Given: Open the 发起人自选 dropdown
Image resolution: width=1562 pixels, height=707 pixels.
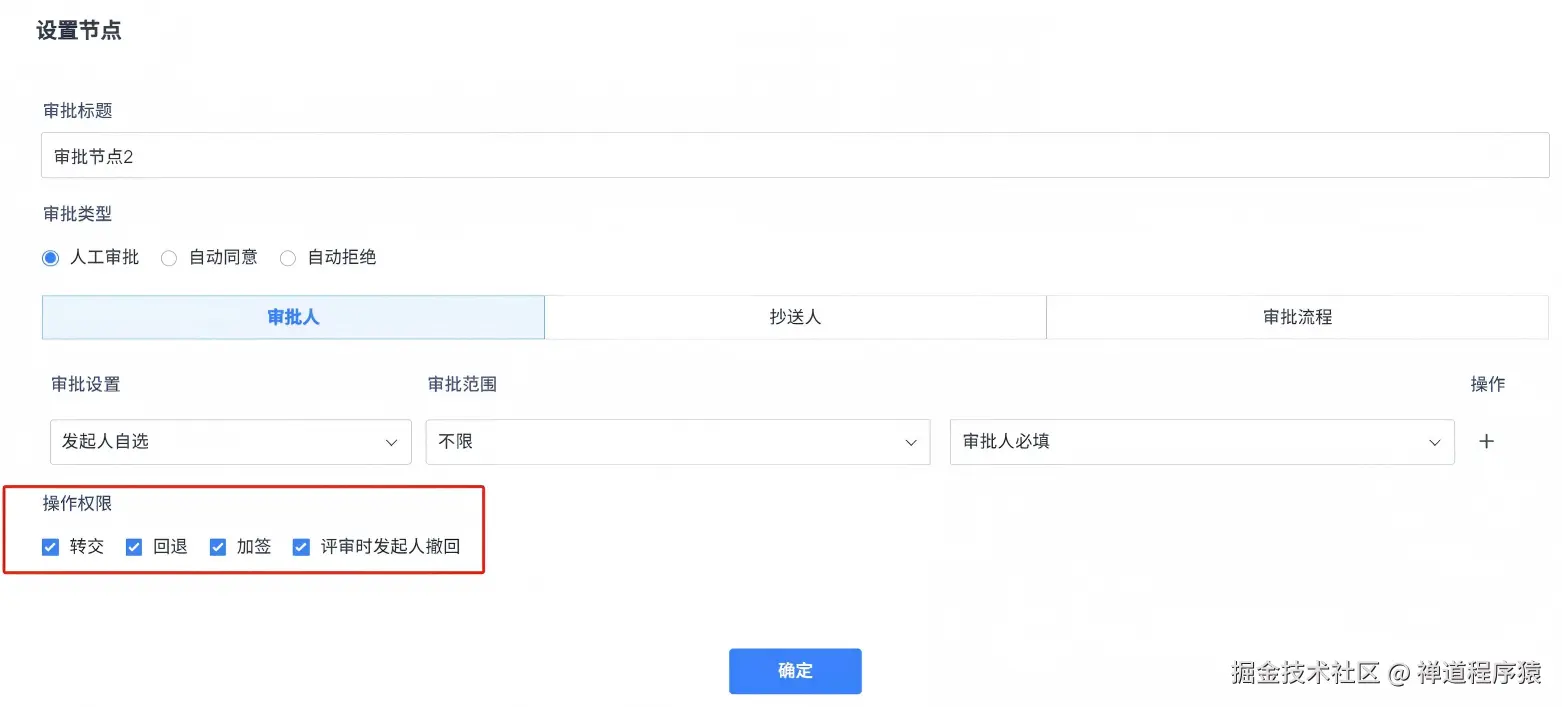Looking at the screenshot, I should [230, 441].
